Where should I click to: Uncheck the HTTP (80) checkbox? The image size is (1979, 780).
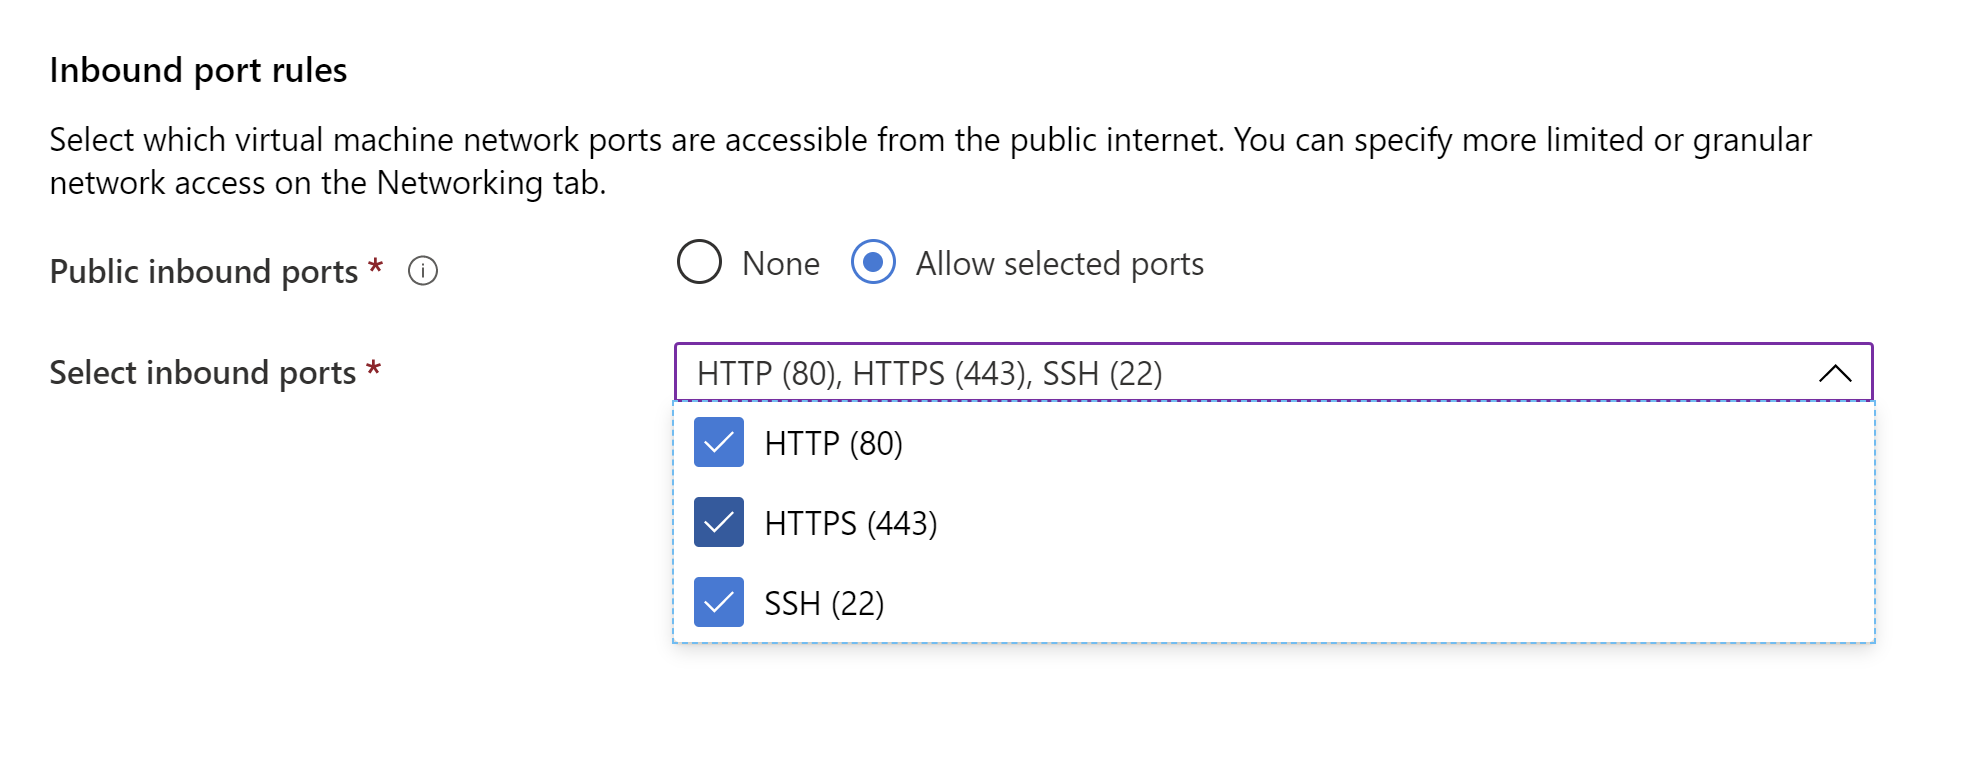click(x=719, y=442)
